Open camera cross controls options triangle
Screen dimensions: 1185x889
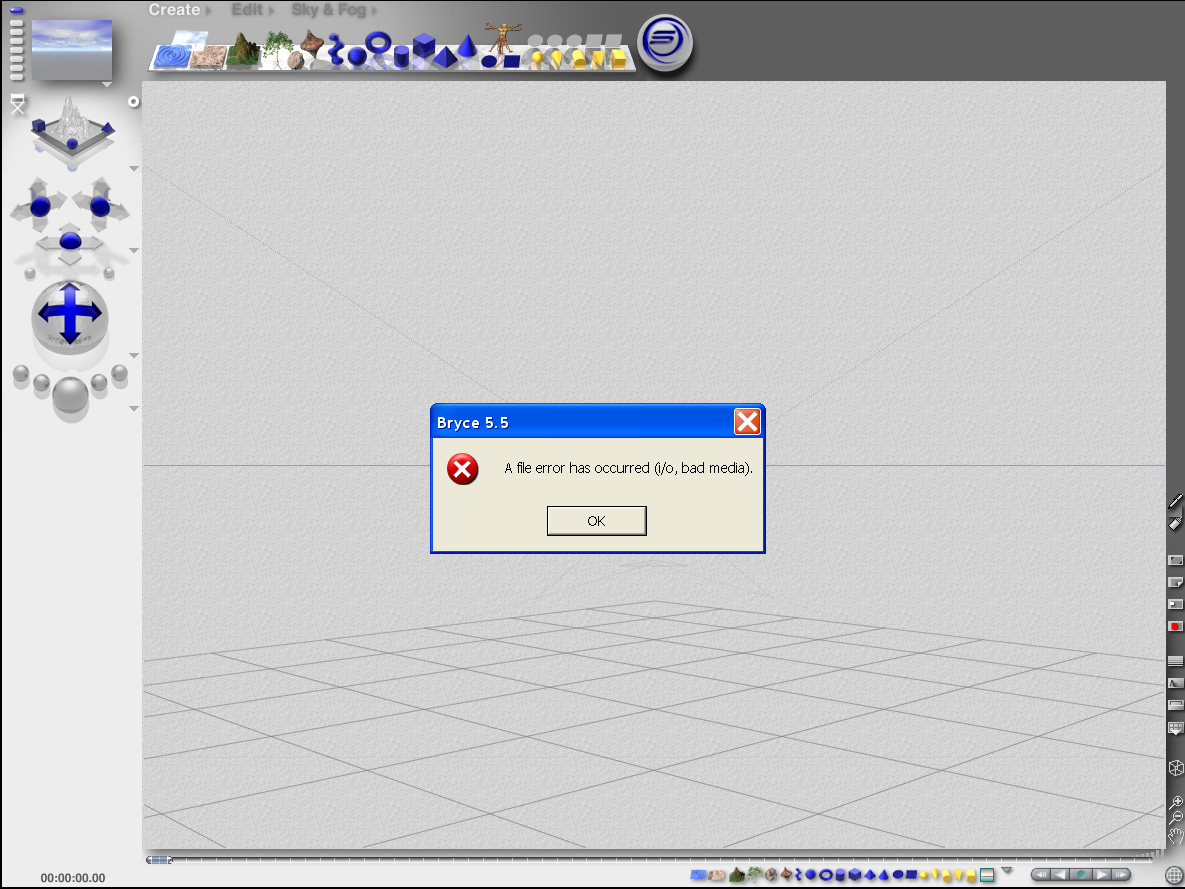coord(134,250)
